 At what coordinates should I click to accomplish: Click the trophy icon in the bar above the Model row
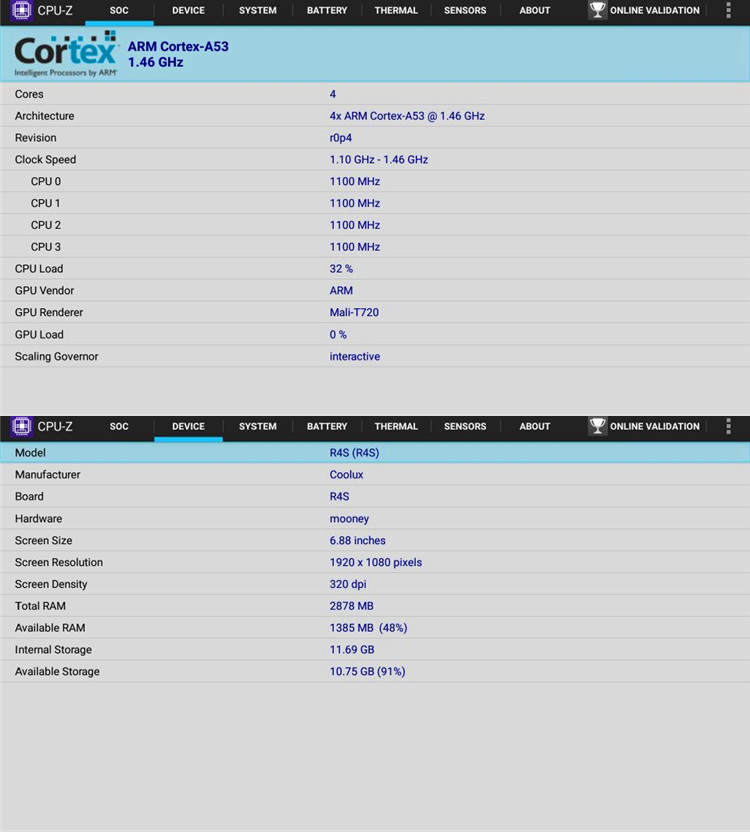tap(598, 427)
